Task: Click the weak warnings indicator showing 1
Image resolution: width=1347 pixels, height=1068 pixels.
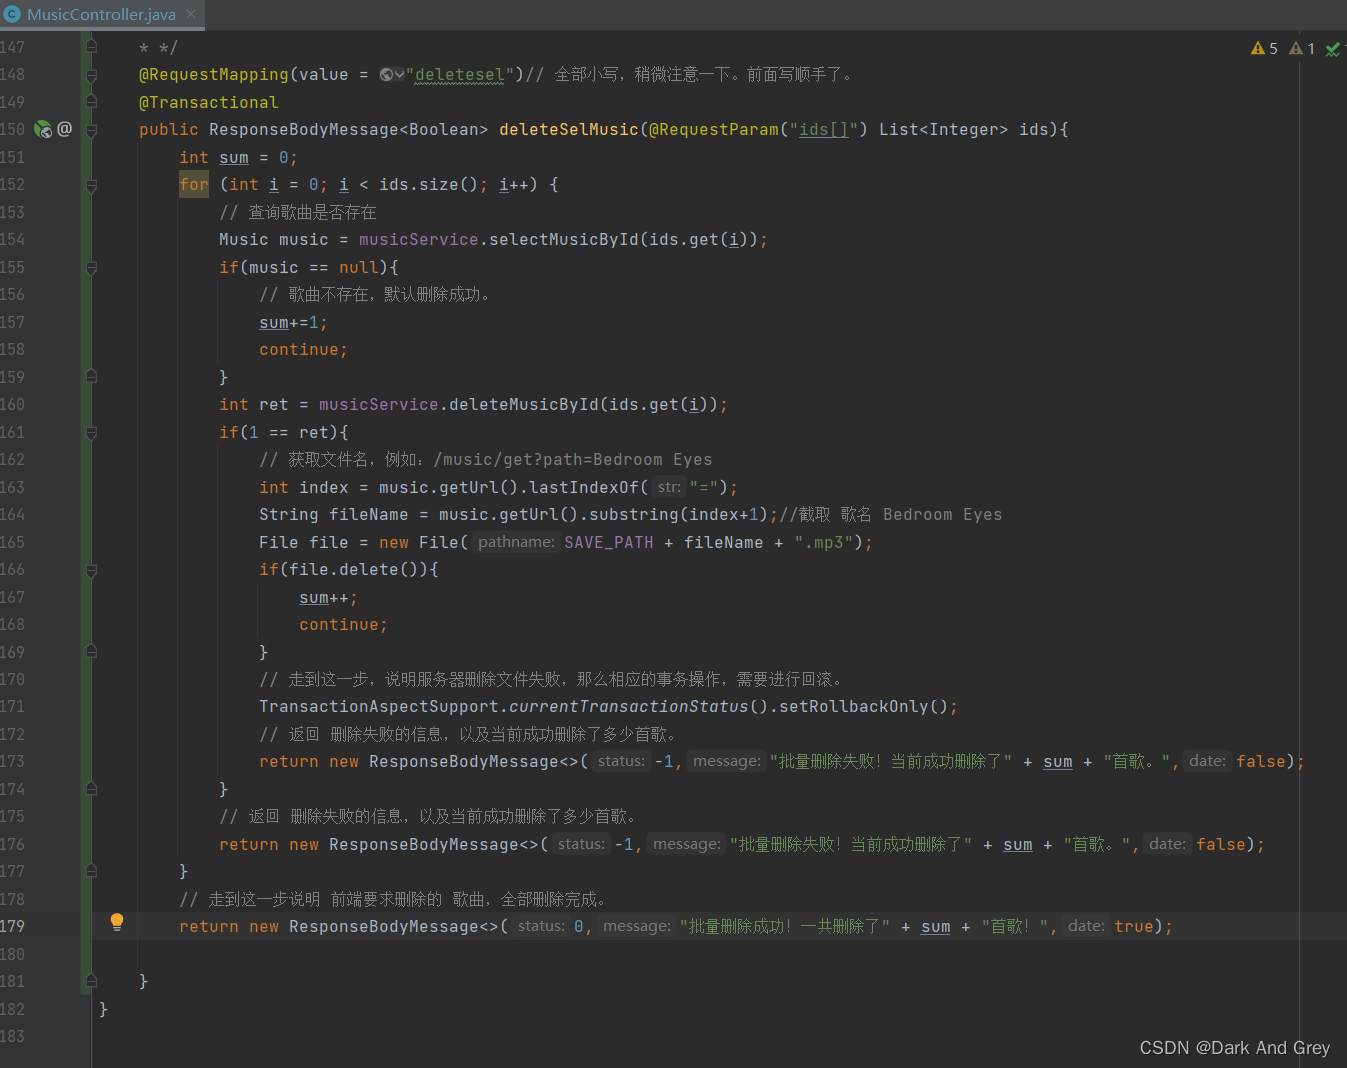Action: [1302, 48]
